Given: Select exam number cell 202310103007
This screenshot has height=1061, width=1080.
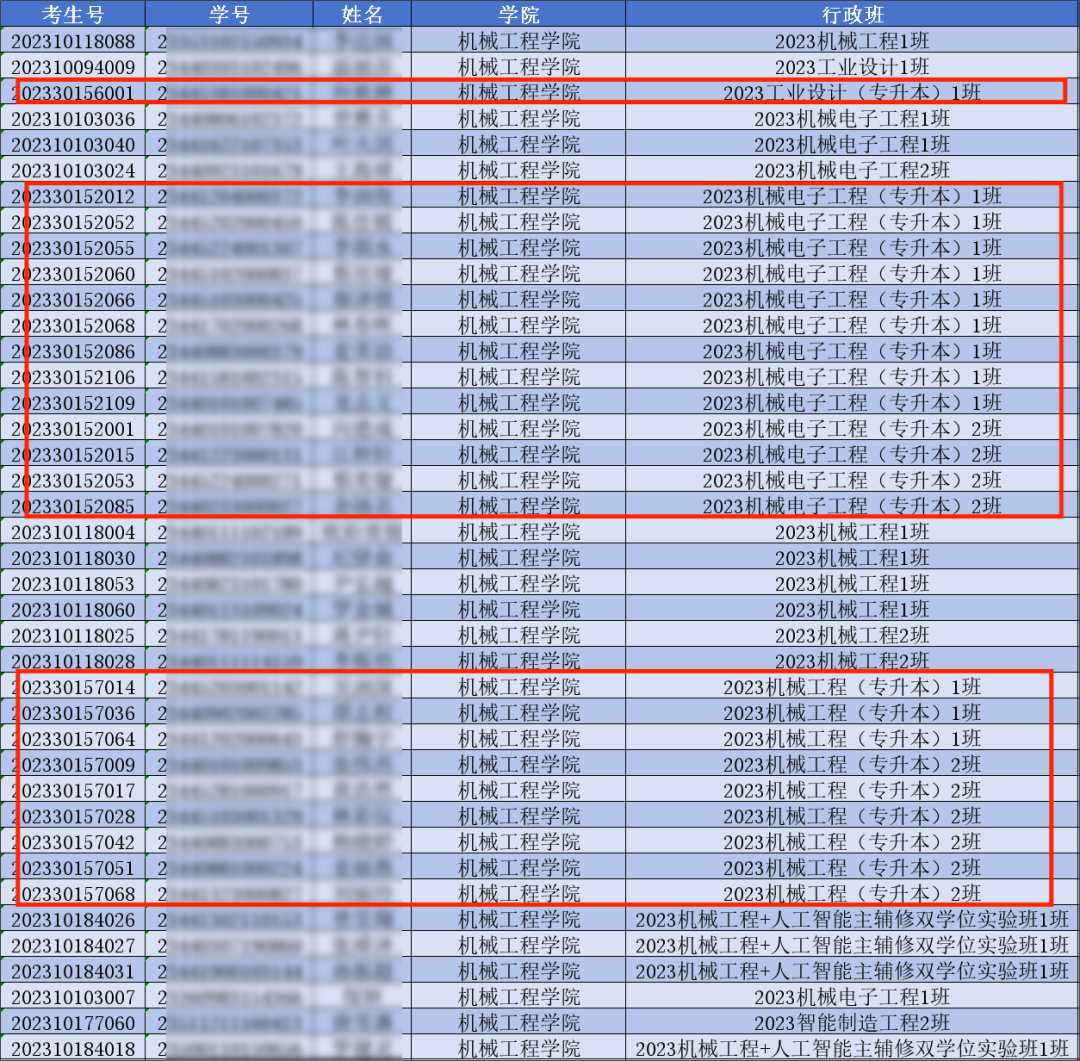Looking at the screenshot, I should [x=73, y=997].
